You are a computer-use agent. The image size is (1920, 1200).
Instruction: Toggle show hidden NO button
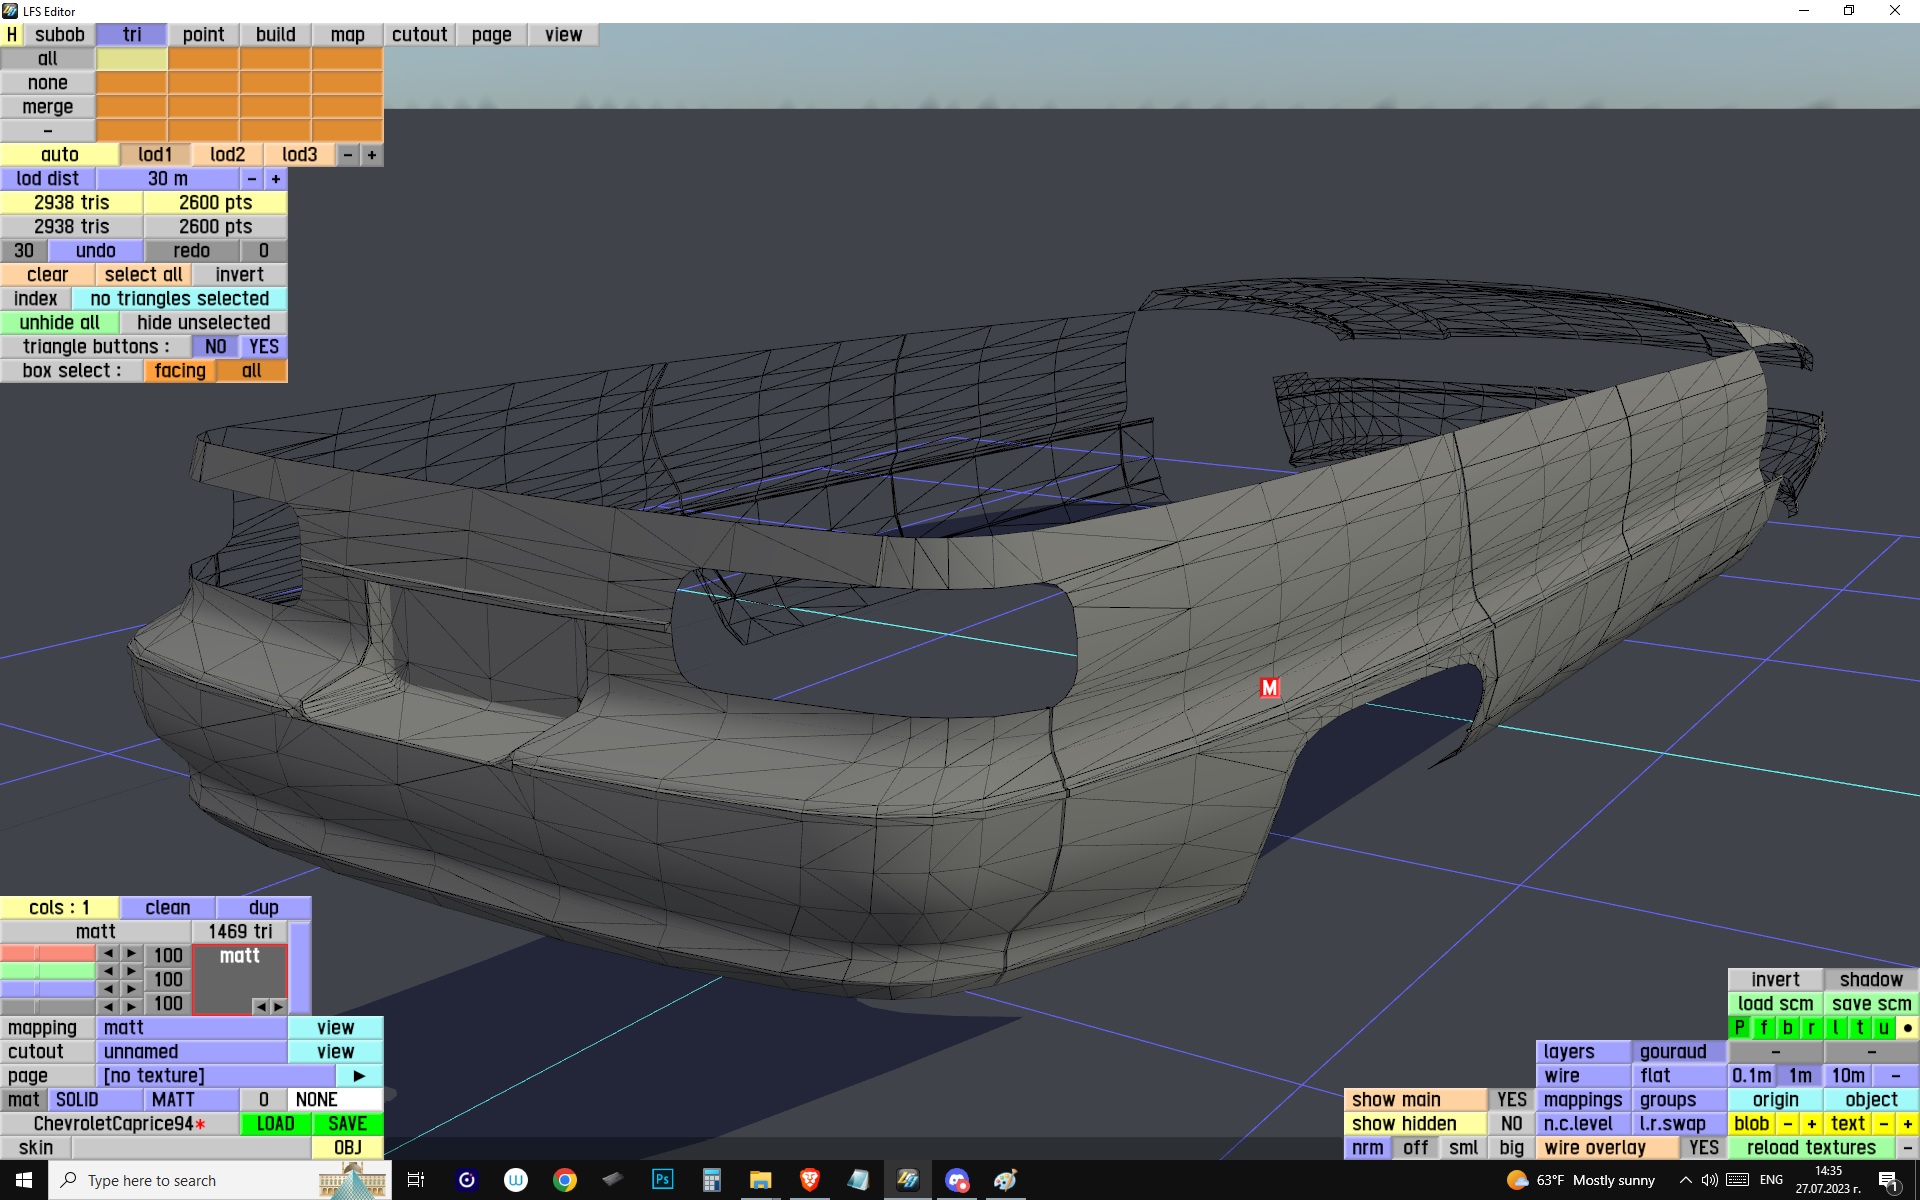[1511, 1124]
